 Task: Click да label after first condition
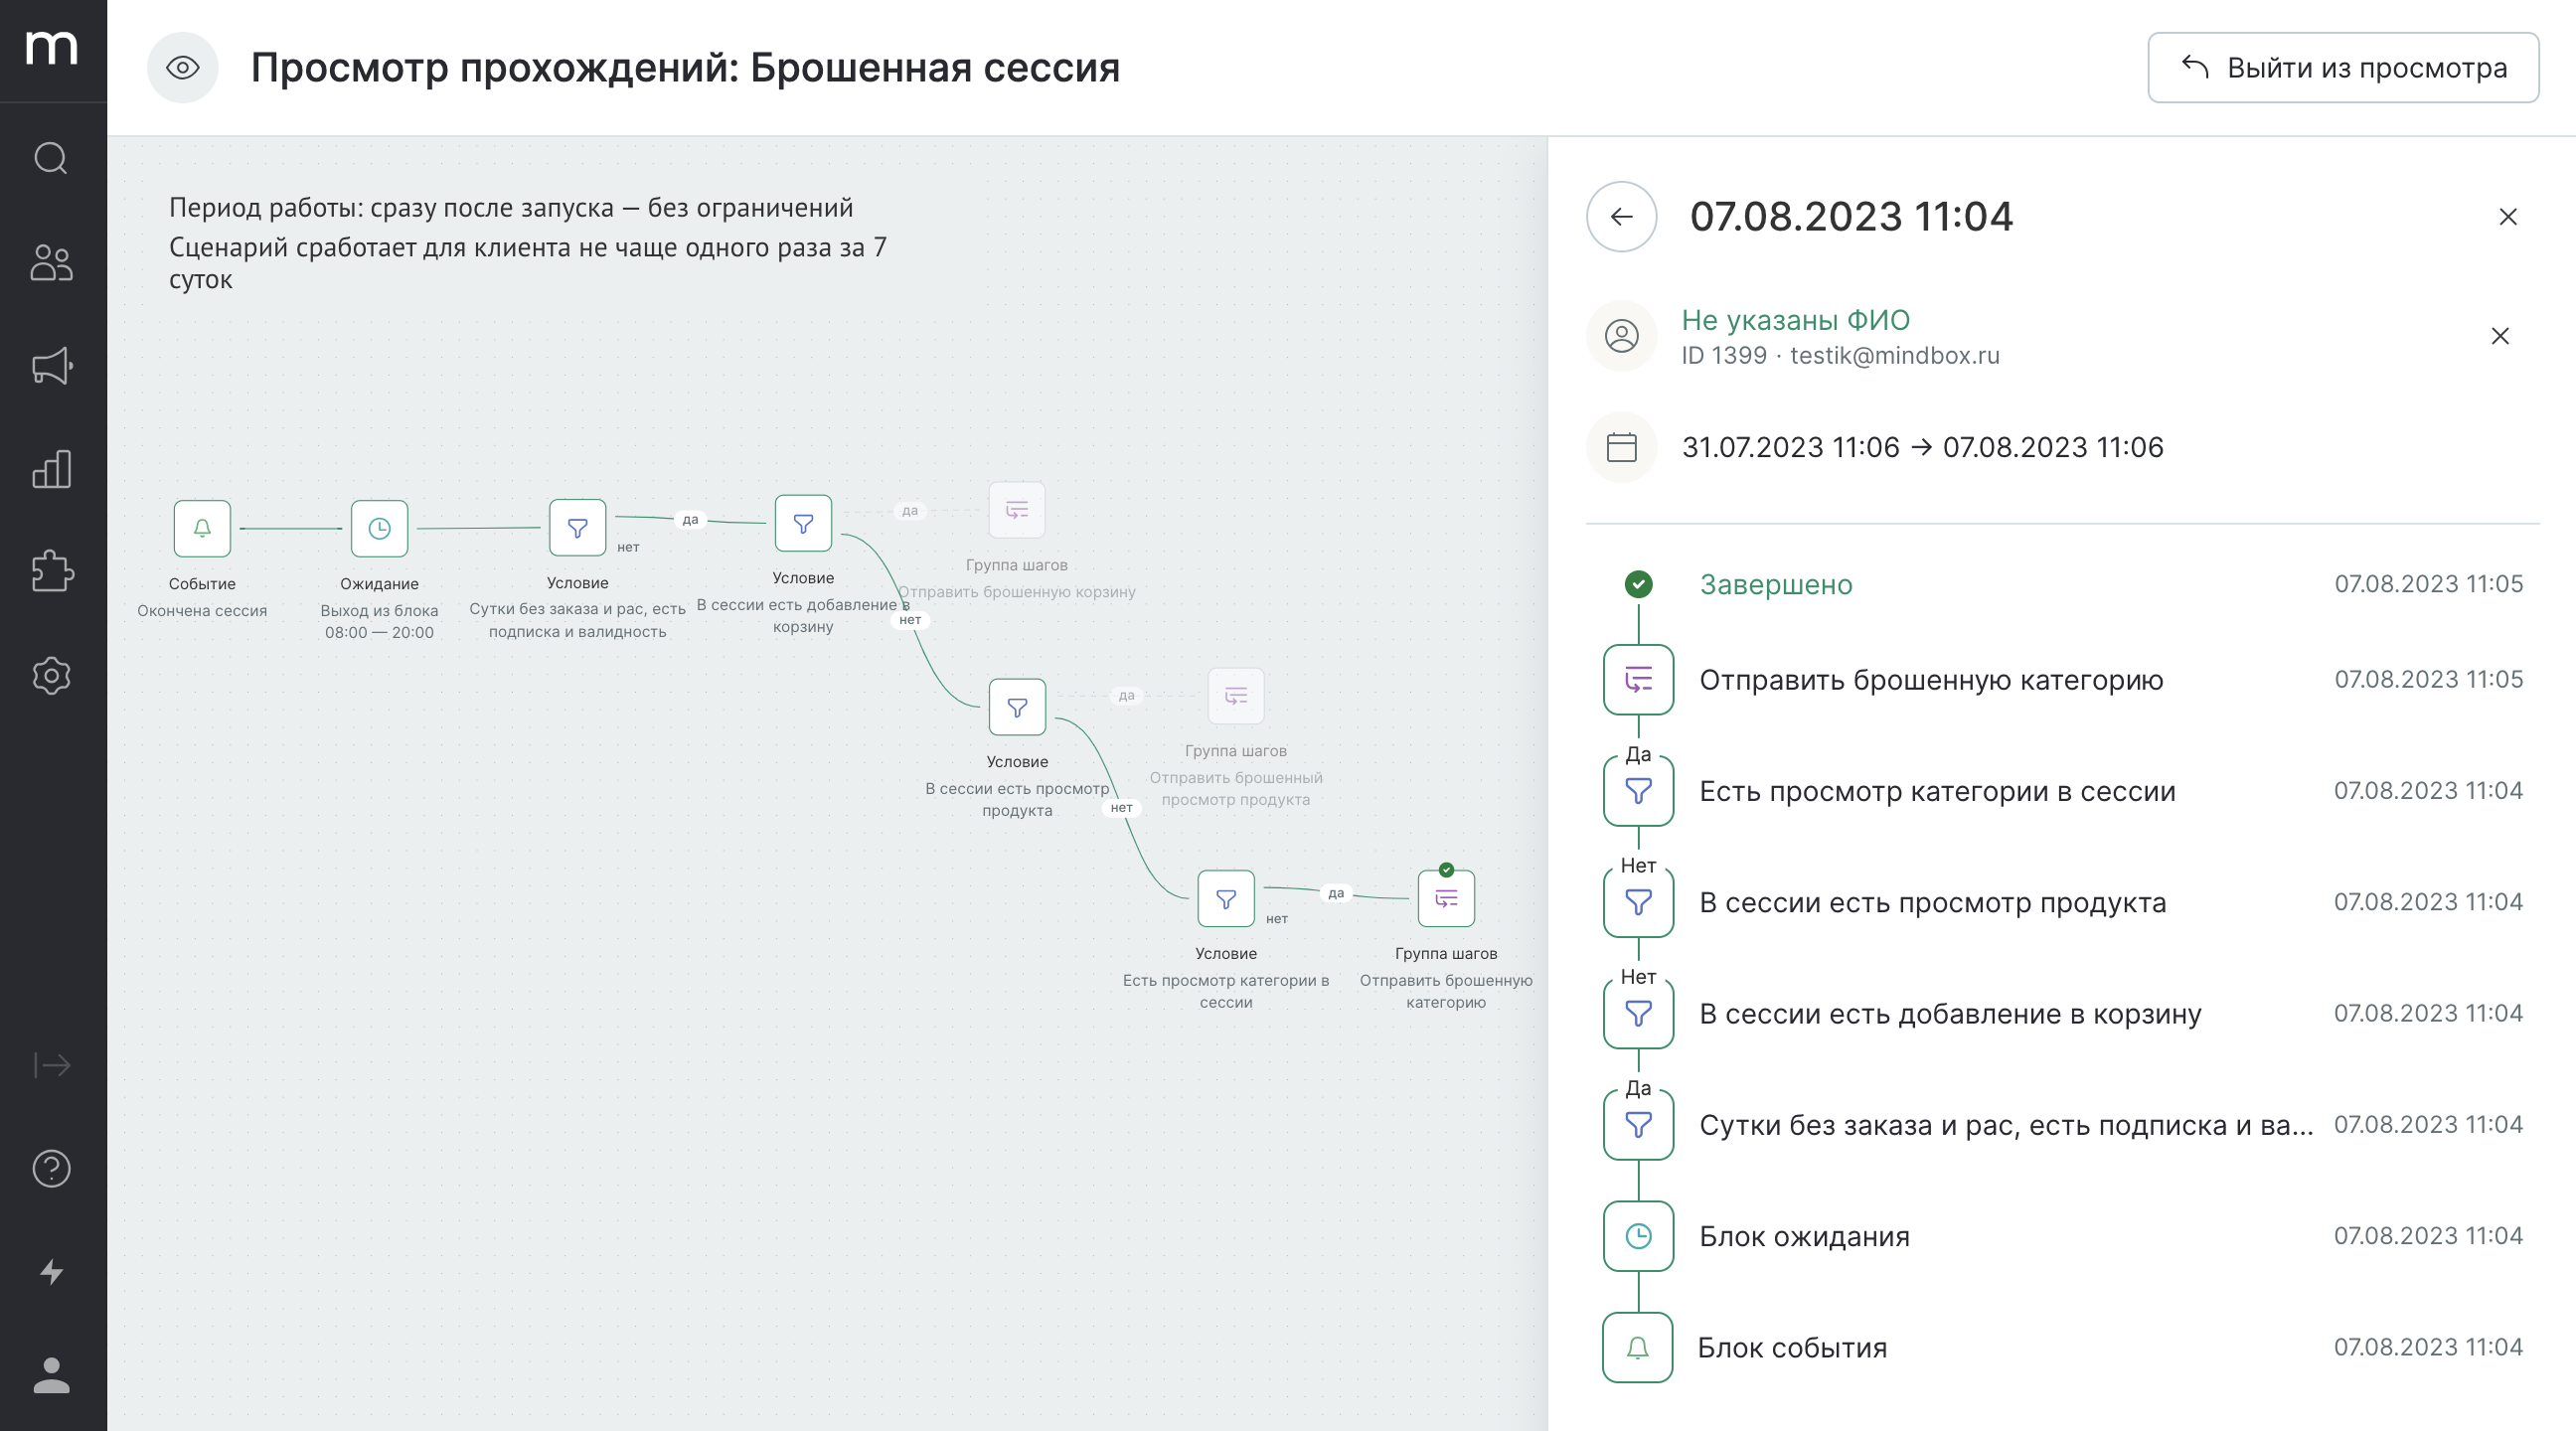pos(690,519)
